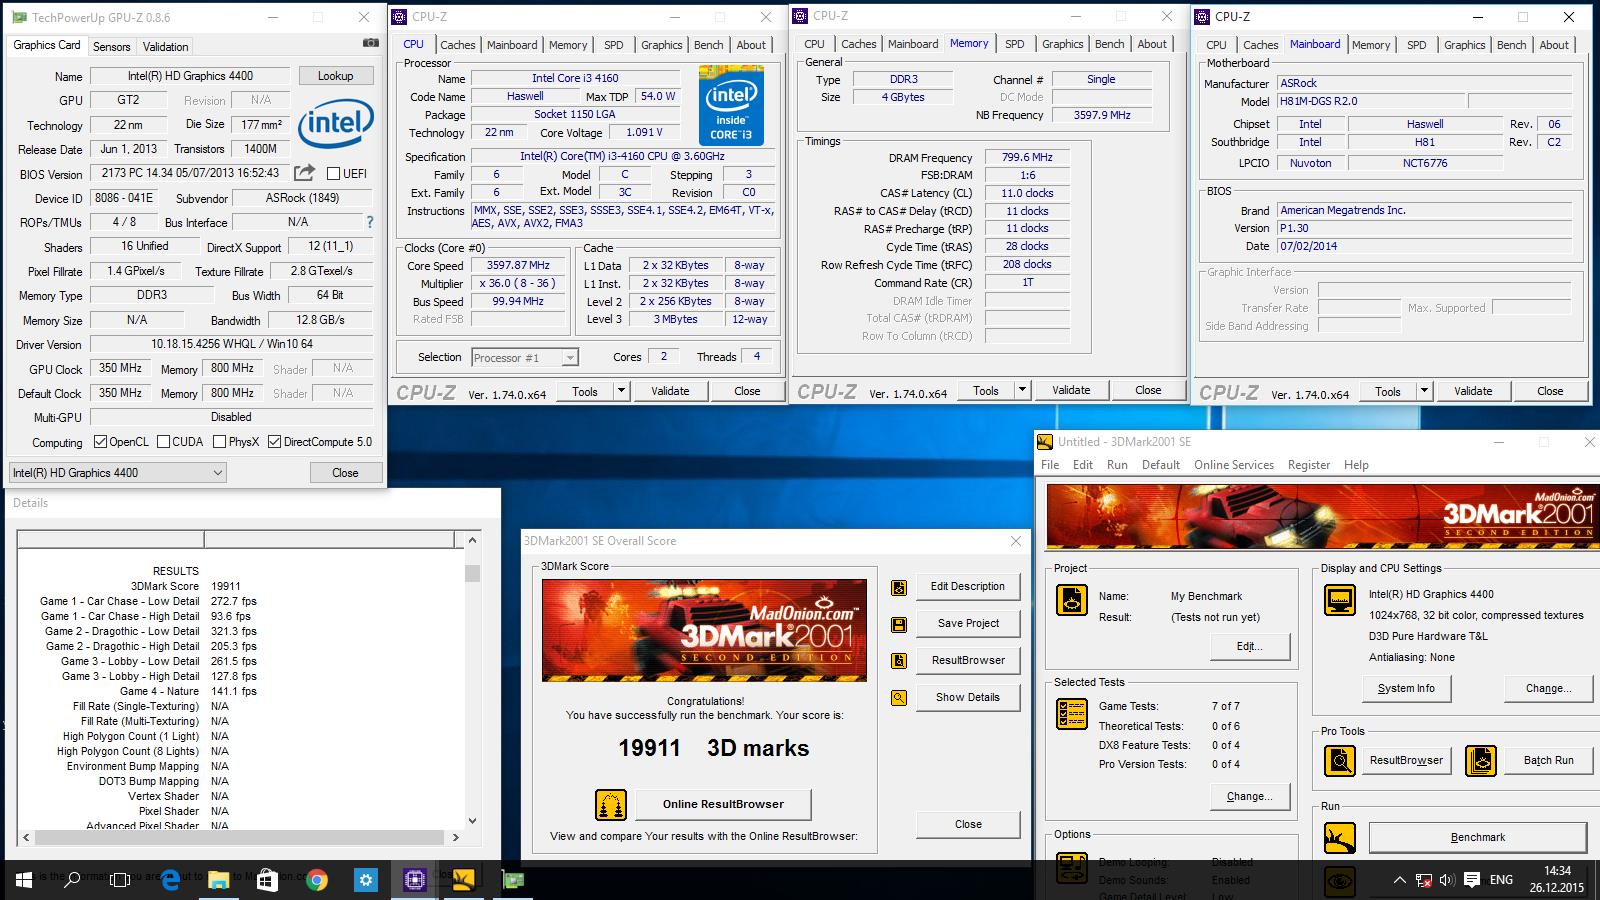Click Change... button under Selected Tests
Screen dimensions: 1600x900
(x=1249, y=797)
